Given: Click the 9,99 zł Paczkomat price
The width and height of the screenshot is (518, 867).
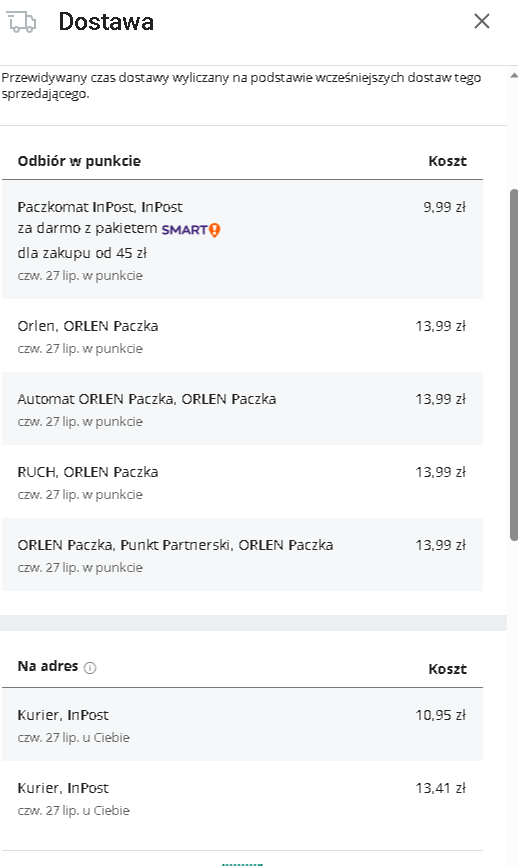Looking at the screenshot, I should 444,207.
